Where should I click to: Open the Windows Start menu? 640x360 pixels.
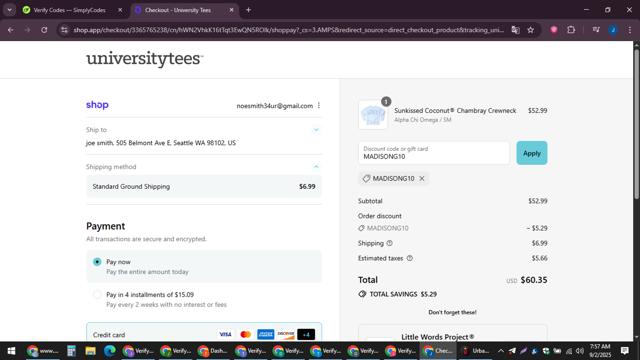[x=11, y=351]
